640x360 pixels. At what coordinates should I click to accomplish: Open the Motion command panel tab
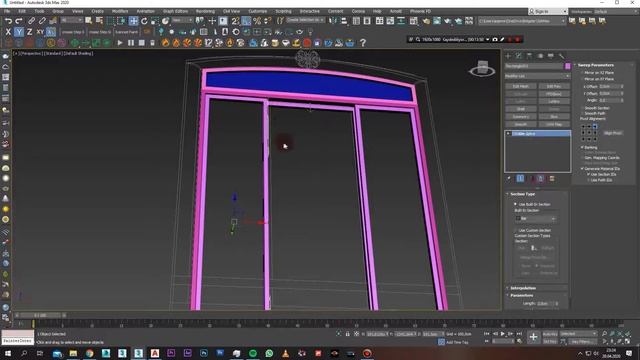coord(540,56)
